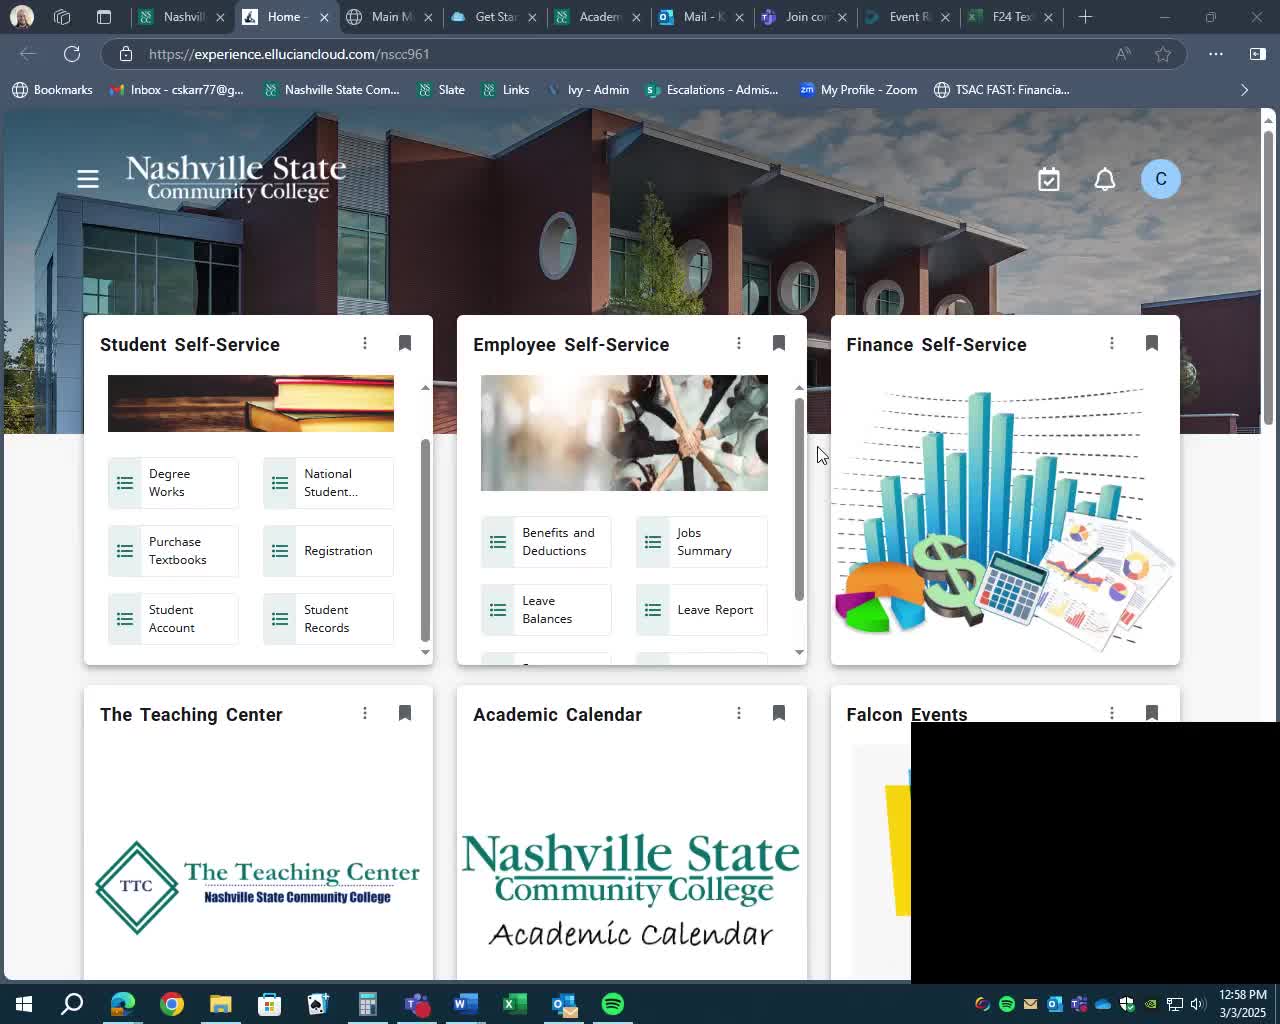Open the hamburger navigation menu

pos(88,179)
